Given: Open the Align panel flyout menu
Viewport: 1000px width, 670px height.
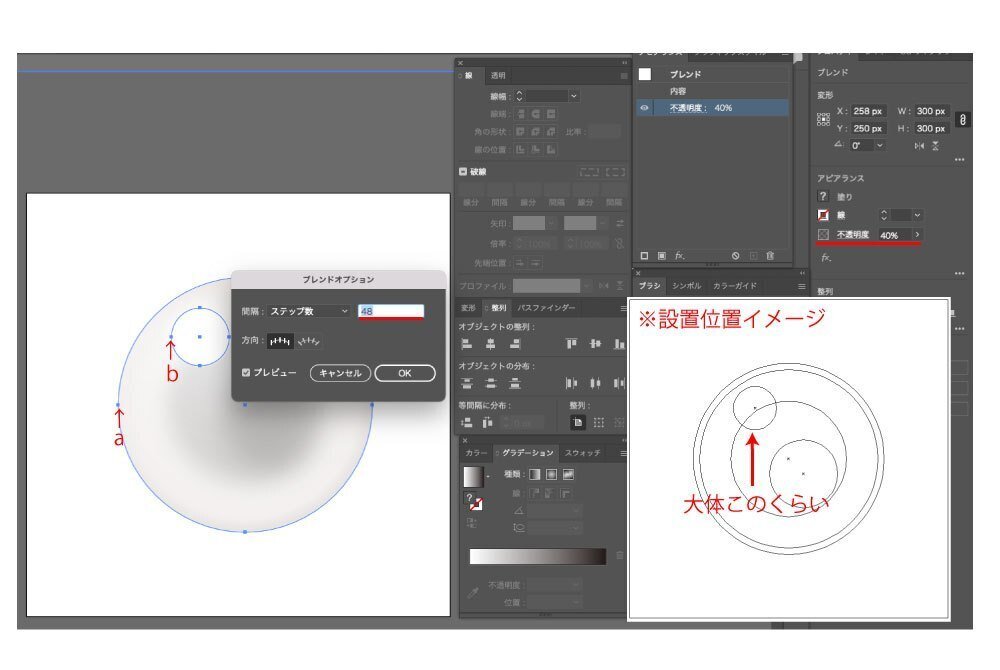Looking at the screenshot, I should (624, 308).
